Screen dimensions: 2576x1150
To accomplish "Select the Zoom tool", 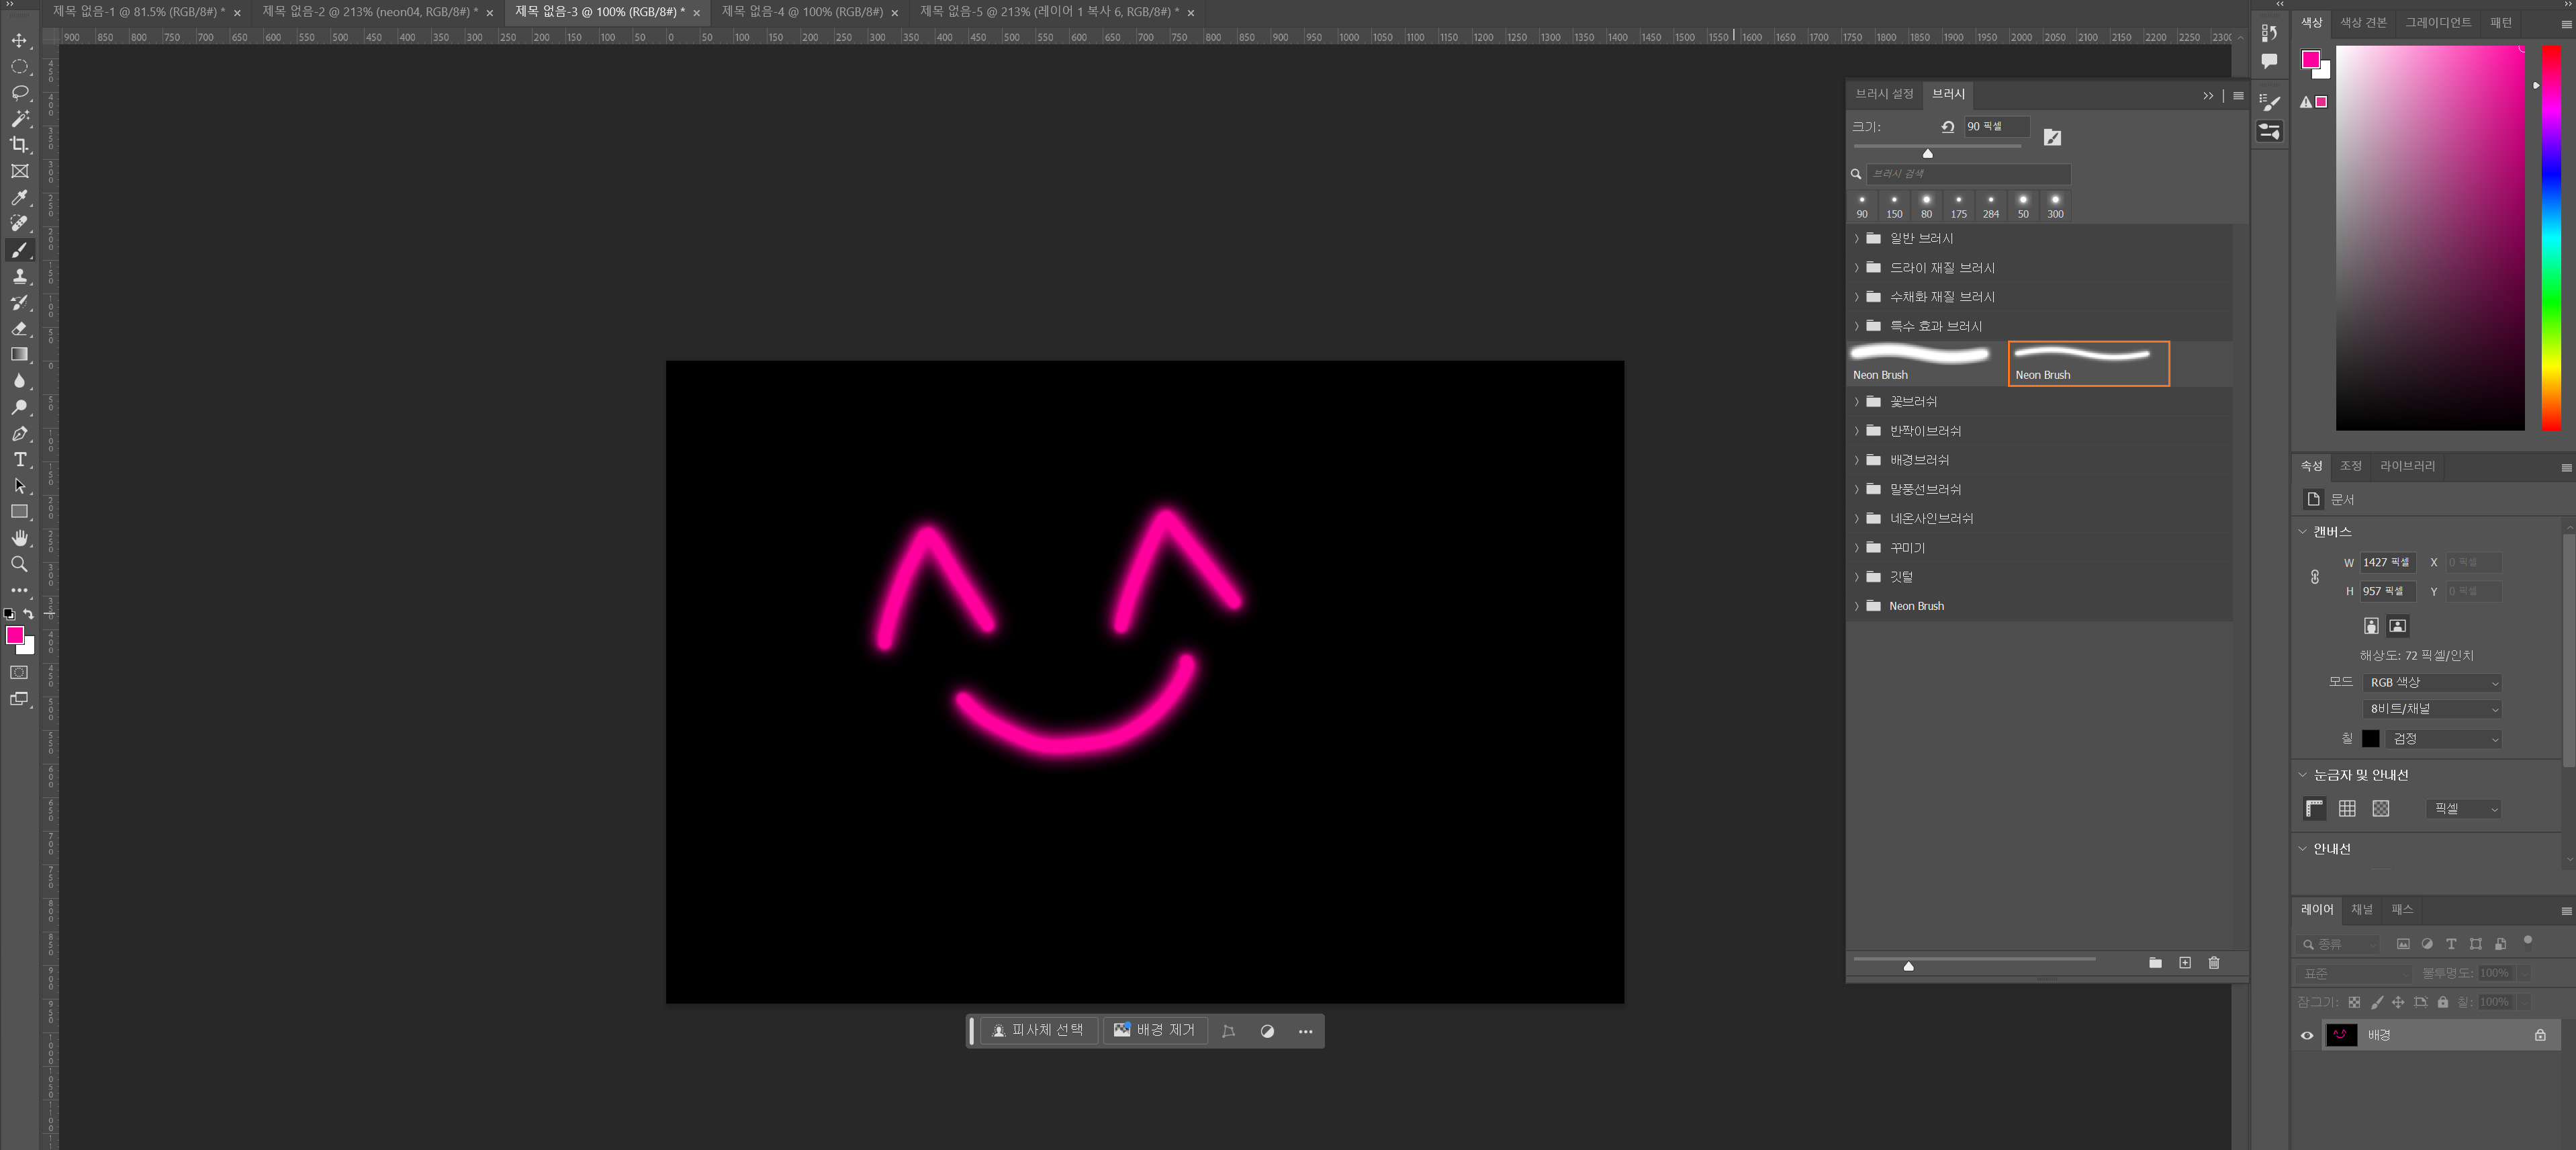I will (19, 565).
